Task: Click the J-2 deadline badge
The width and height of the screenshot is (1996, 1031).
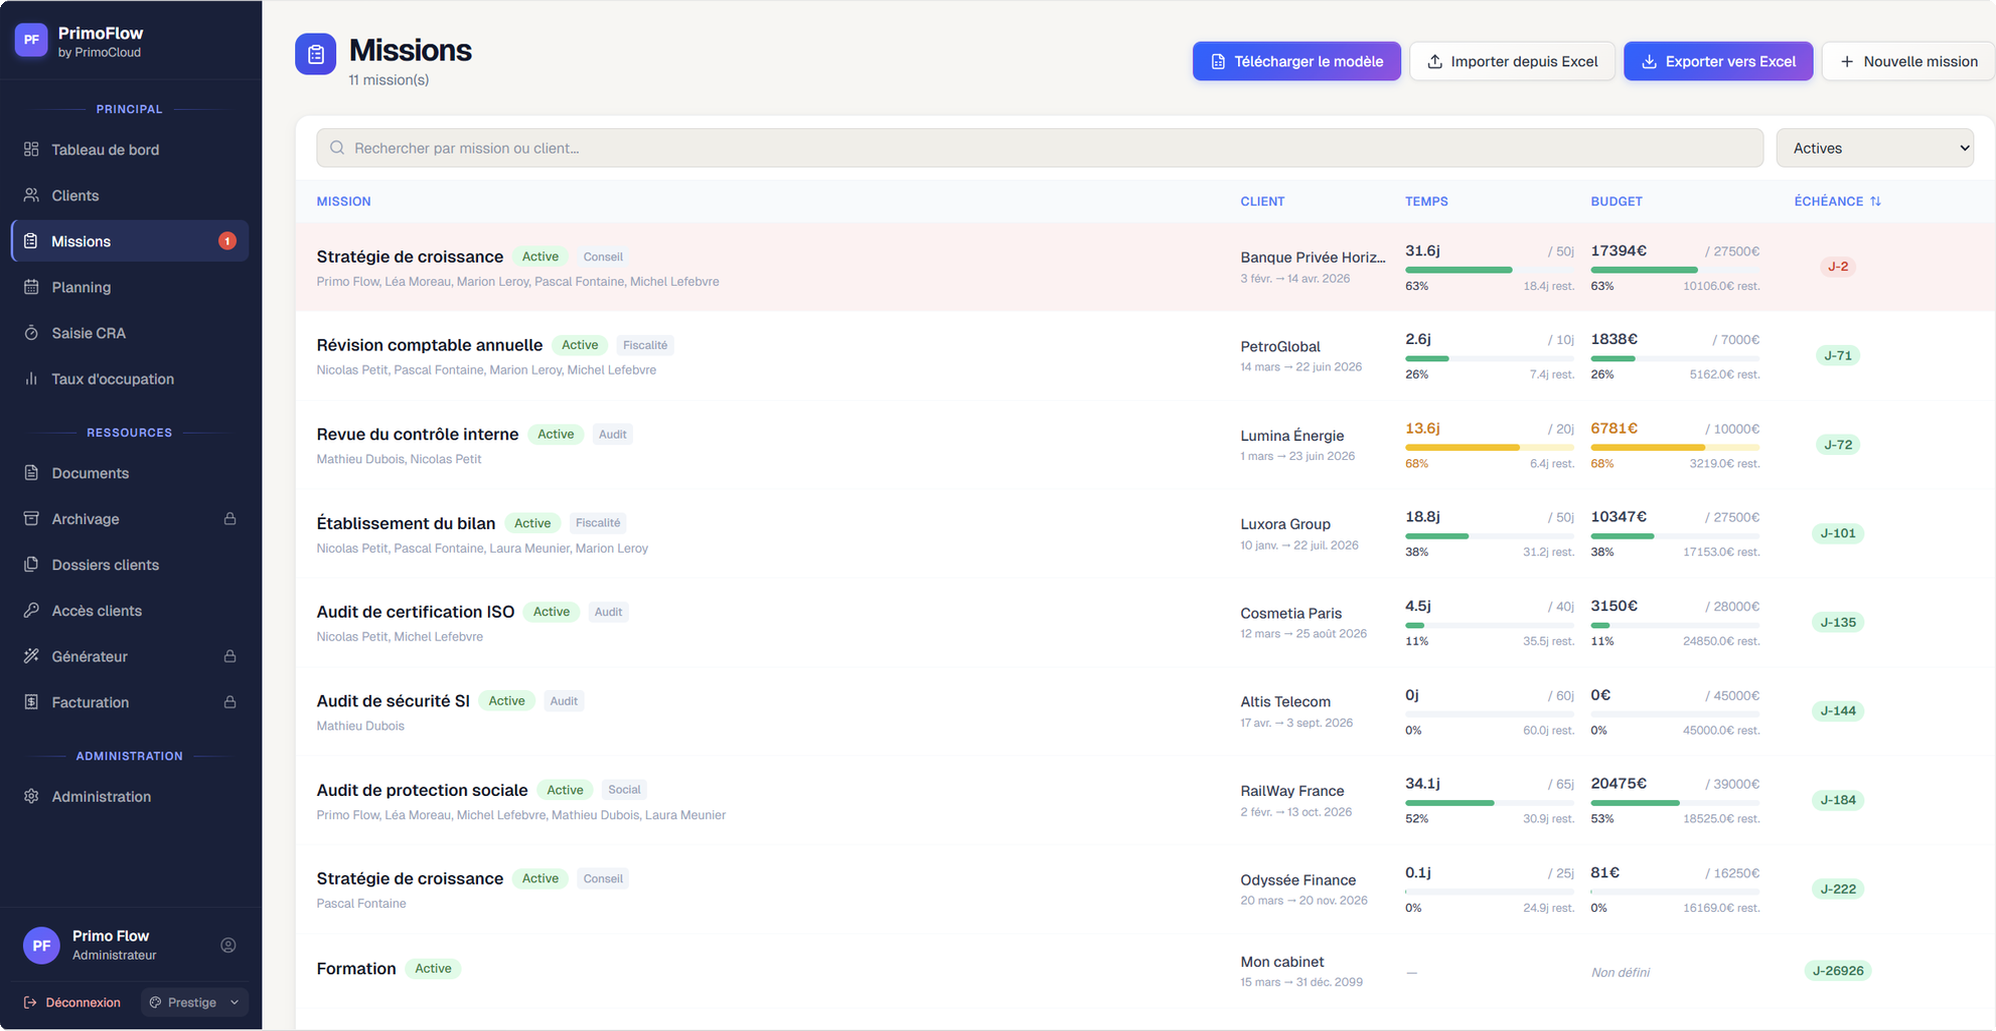Action: (x=1838, y=266)
